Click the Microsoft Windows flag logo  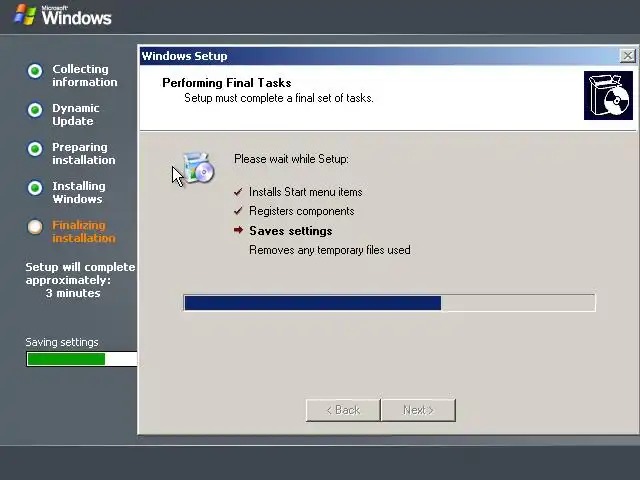click(25, 15)
